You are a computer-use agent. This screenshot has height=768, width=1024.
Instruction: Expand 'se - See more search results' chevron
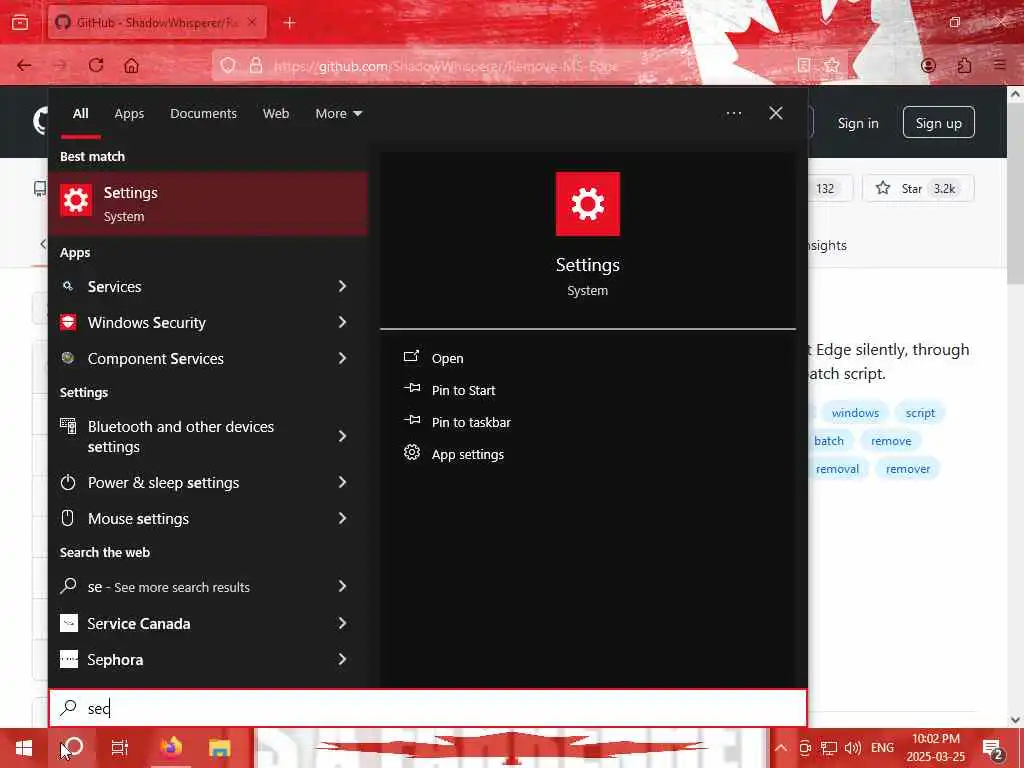click(342, 586)
